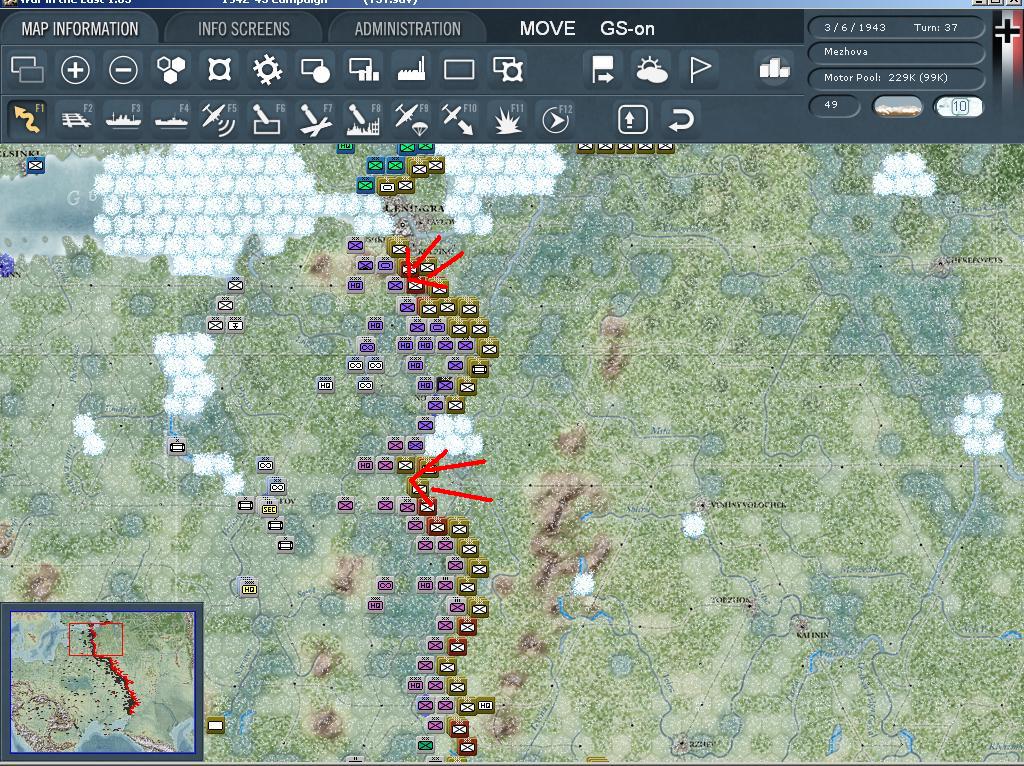Click the gear cog map icon
The height and width of the screenshot is (766, 1024).
tap(267, 69)
